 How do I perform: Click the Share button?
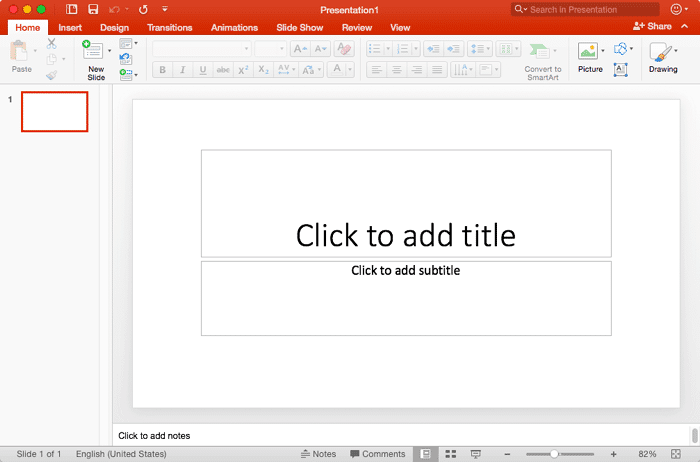click(x=652, y=26)
